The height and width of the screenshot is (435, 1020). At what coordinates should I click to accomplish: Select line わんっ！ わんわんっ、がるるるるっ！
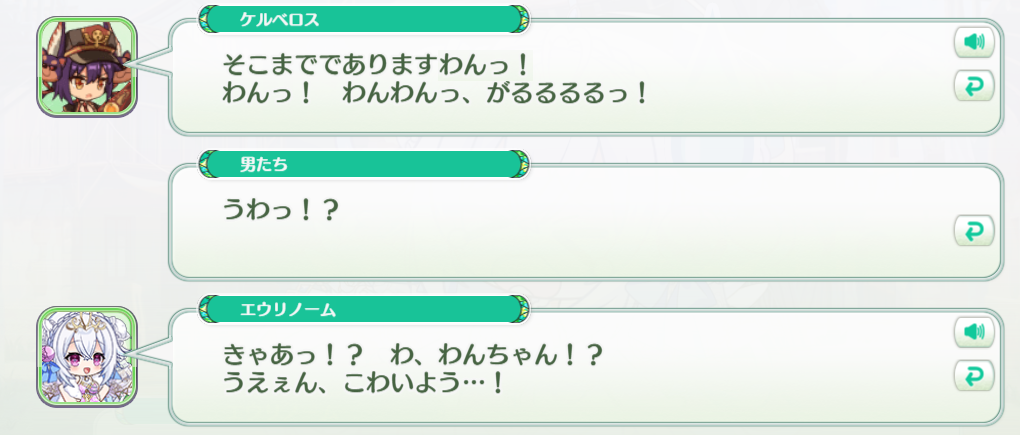click(435, 95)
